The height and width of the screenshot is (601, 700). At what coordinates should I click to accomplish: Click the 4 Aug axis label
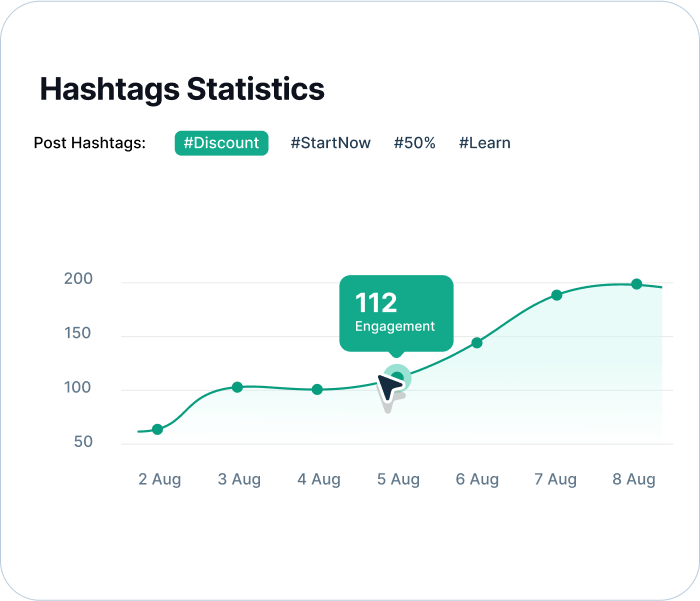pyautogui.click(x=319, y=480)
